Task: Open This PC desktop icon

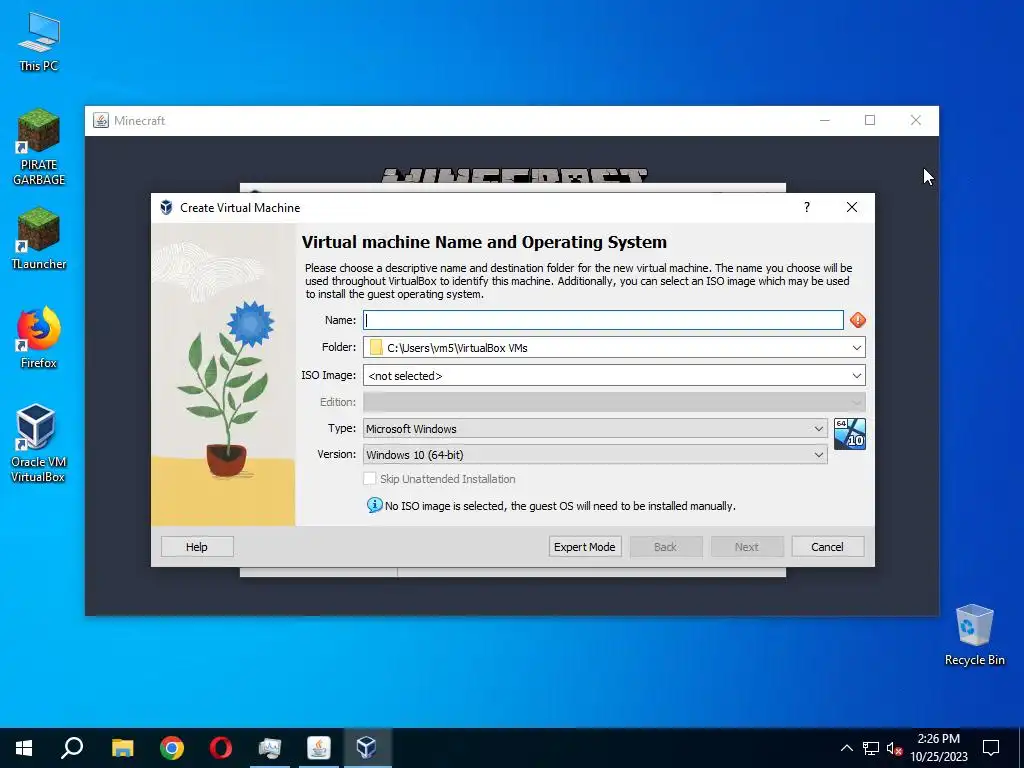Action: (x=39, y=42)
